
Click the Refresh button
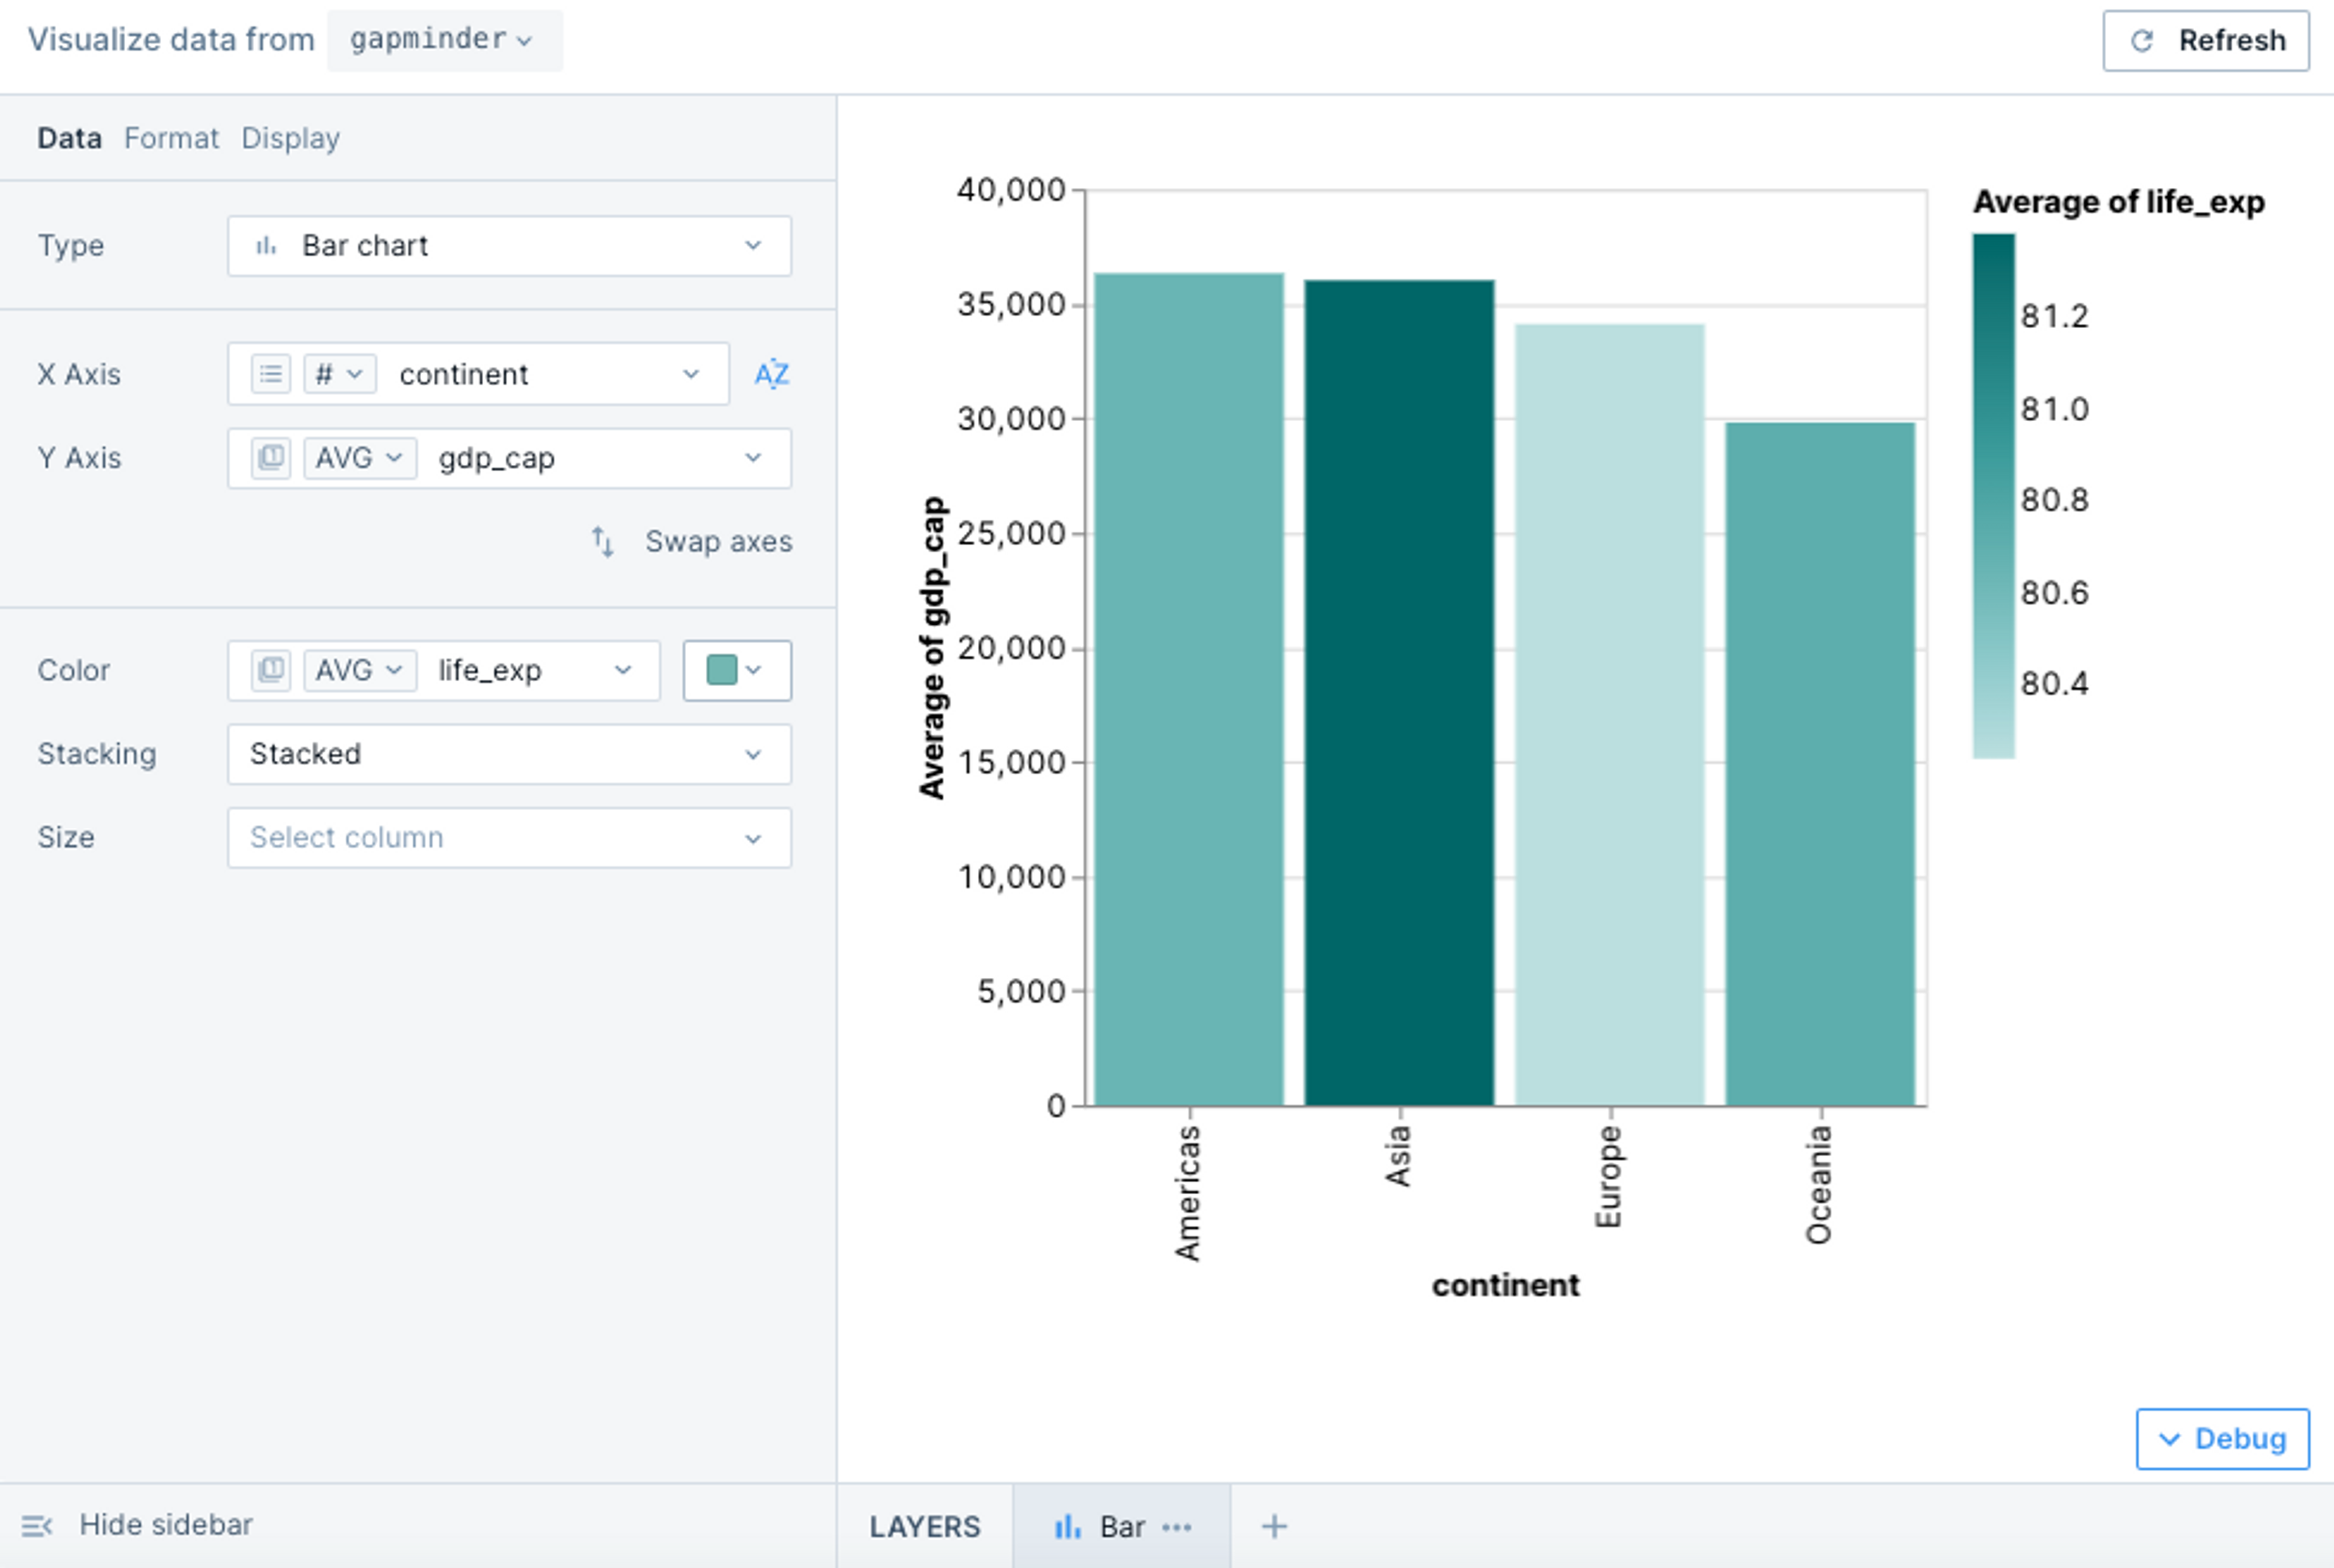(x=2205, y=41)
